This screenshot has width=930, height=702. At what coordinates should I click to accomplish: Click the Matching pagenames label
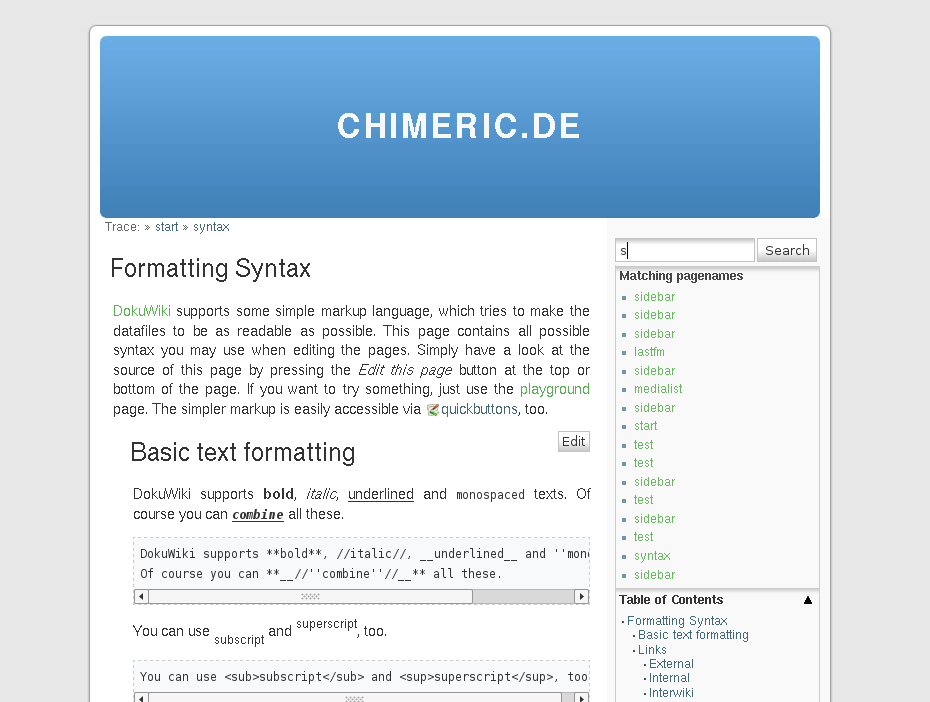point(681,276)
